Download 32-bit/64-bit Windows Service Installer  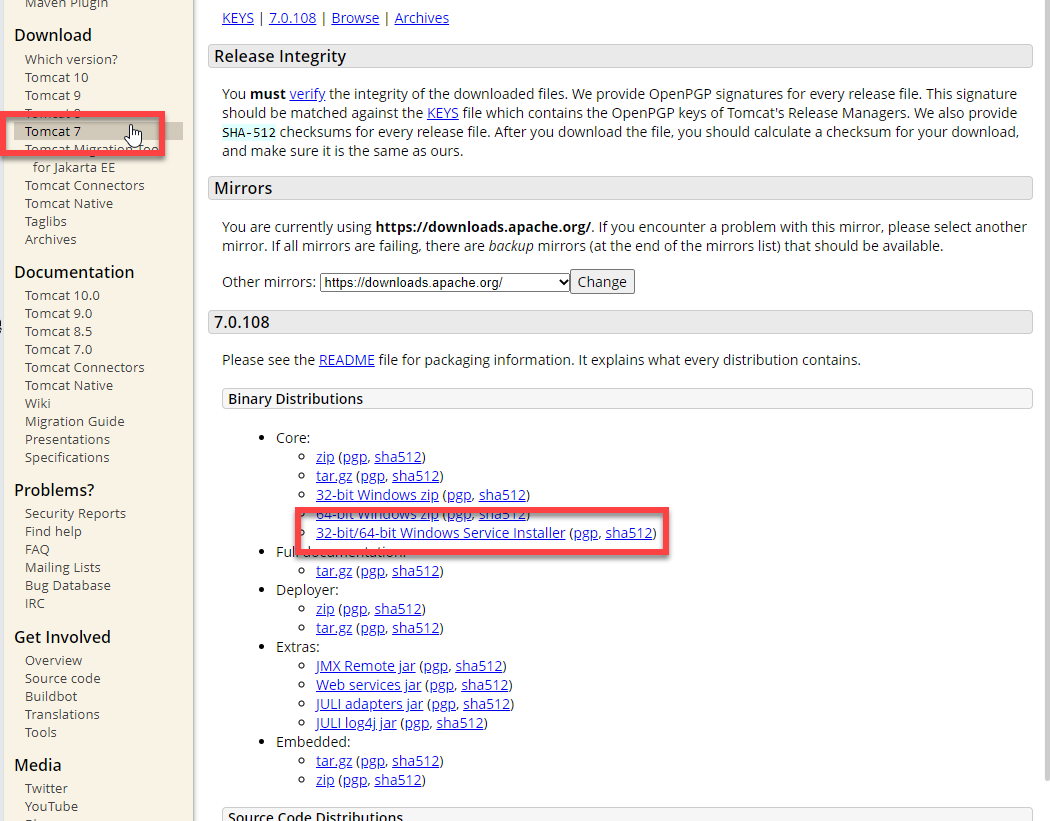tap(441, 533)
